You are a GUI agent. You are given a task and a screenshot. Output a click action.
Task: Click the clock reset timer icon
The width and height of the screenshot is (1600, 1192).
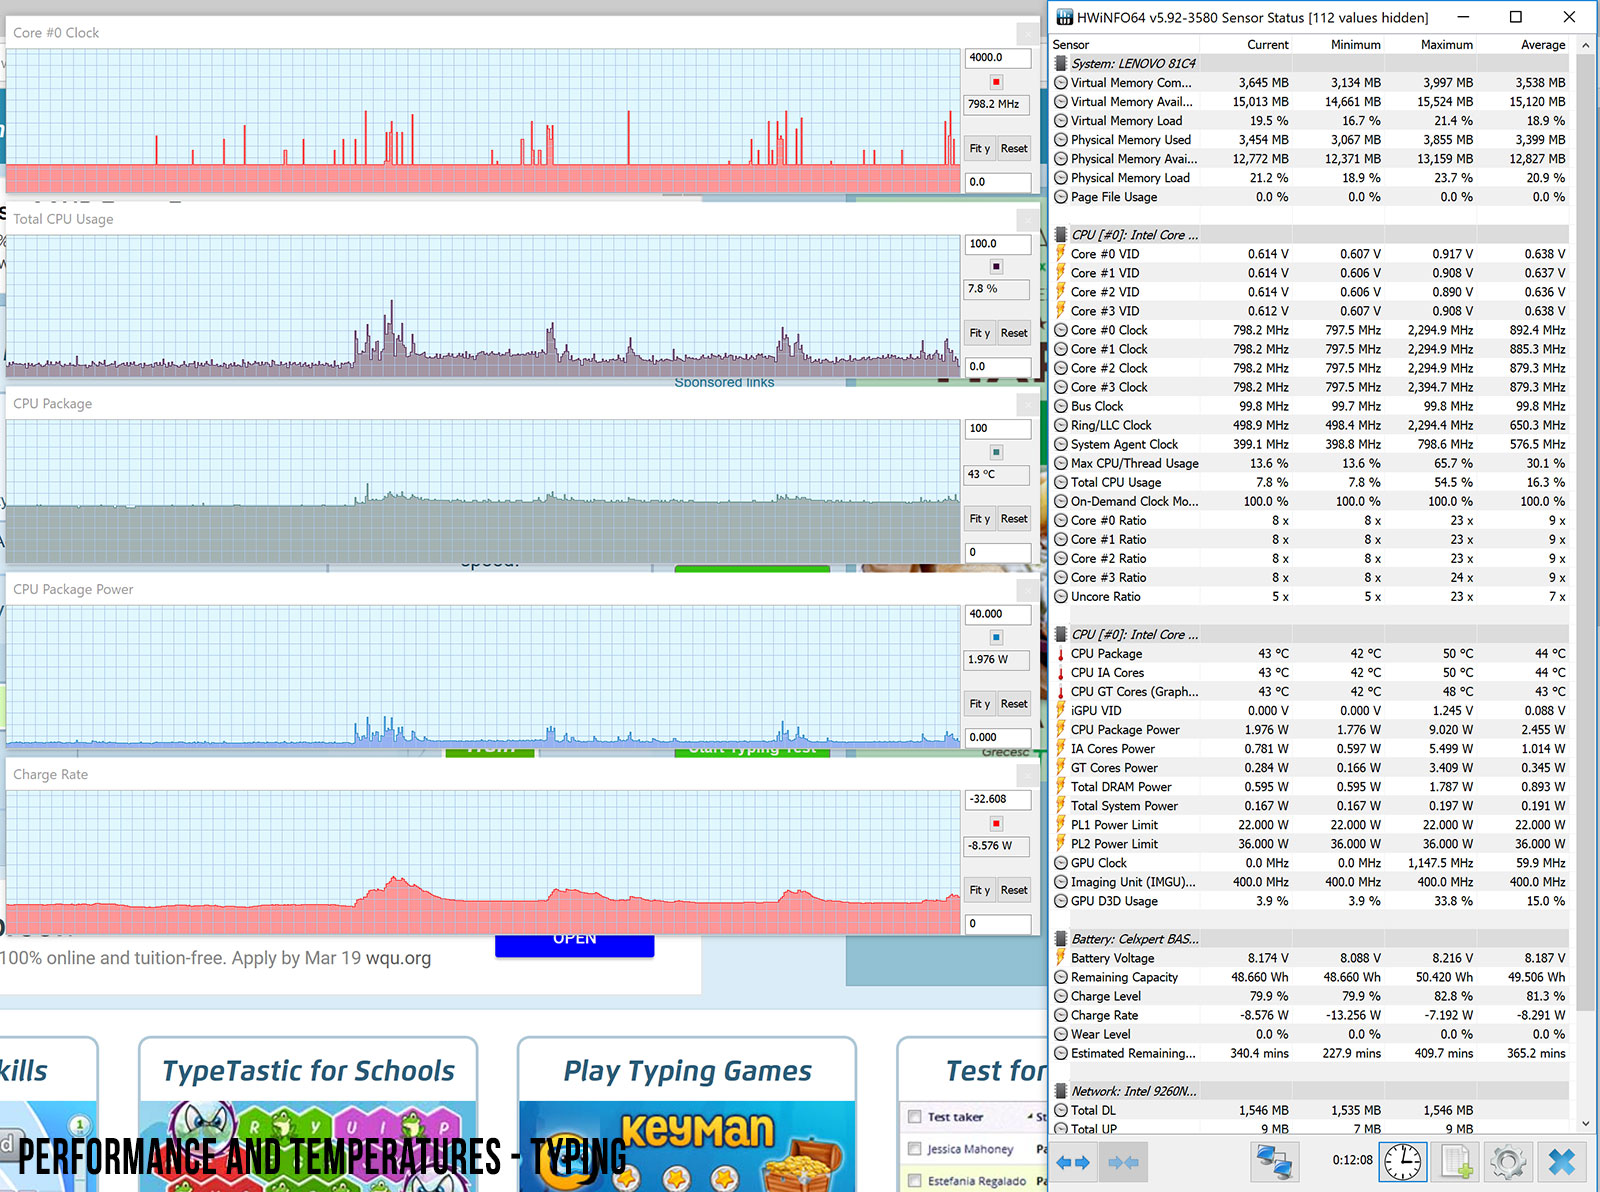(x=1403, y=1162)
